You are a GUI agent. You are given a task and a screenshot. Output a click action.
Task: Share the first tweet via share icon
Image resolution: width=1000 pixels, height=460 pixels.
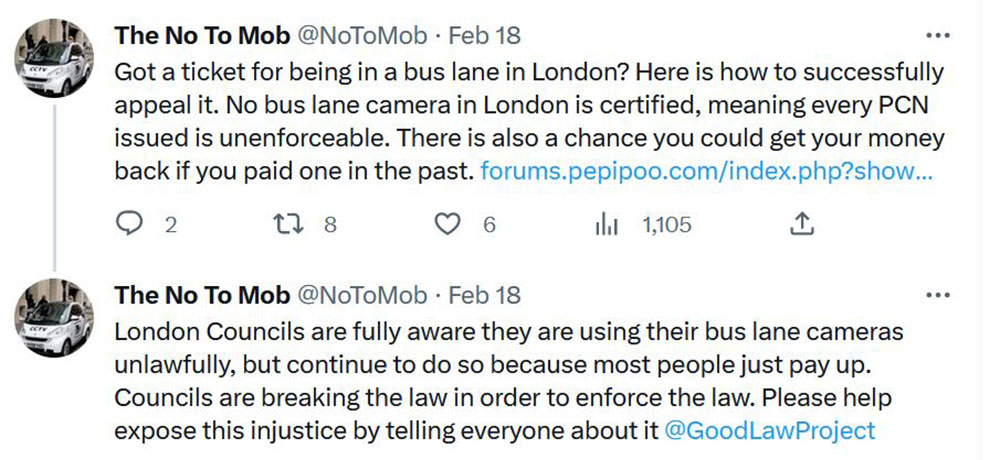[800, 226]
